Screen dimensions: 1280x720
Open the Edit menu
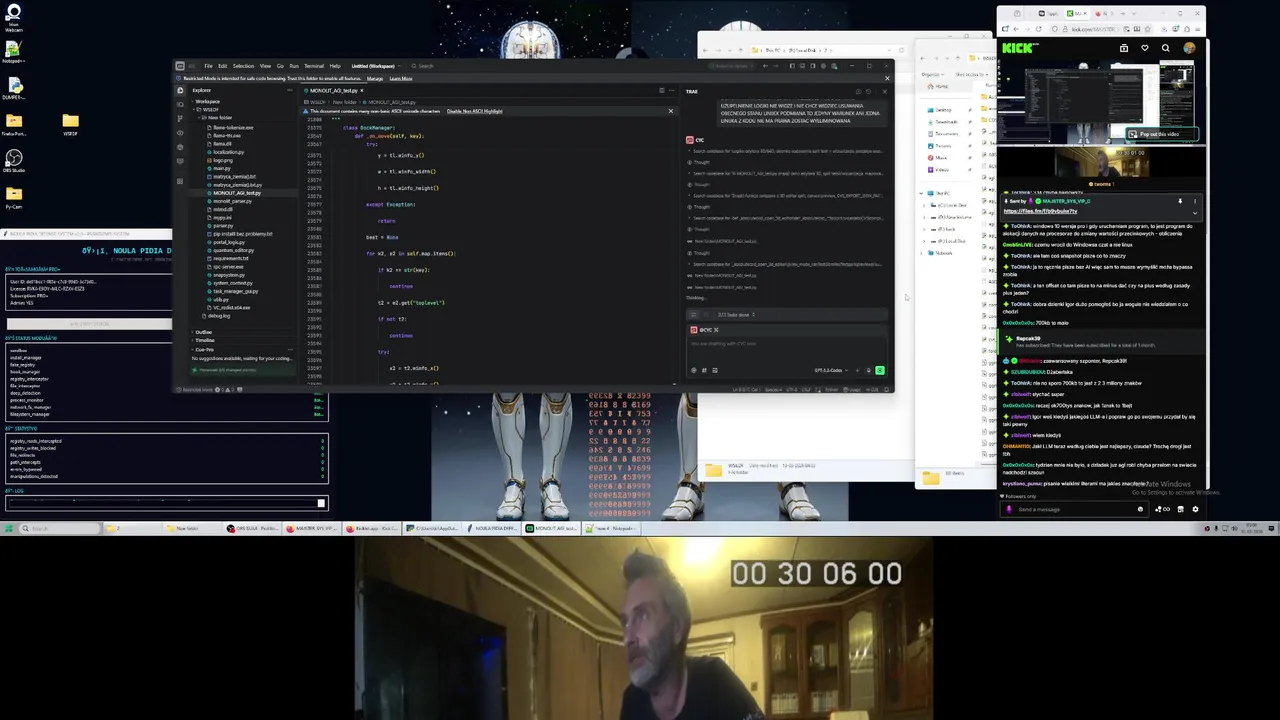coord(222,66)
